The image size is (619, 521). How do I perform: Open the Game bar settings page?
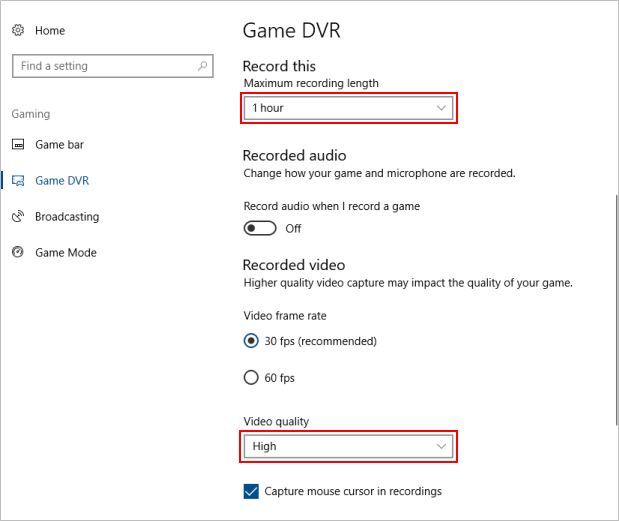point(59,145)
